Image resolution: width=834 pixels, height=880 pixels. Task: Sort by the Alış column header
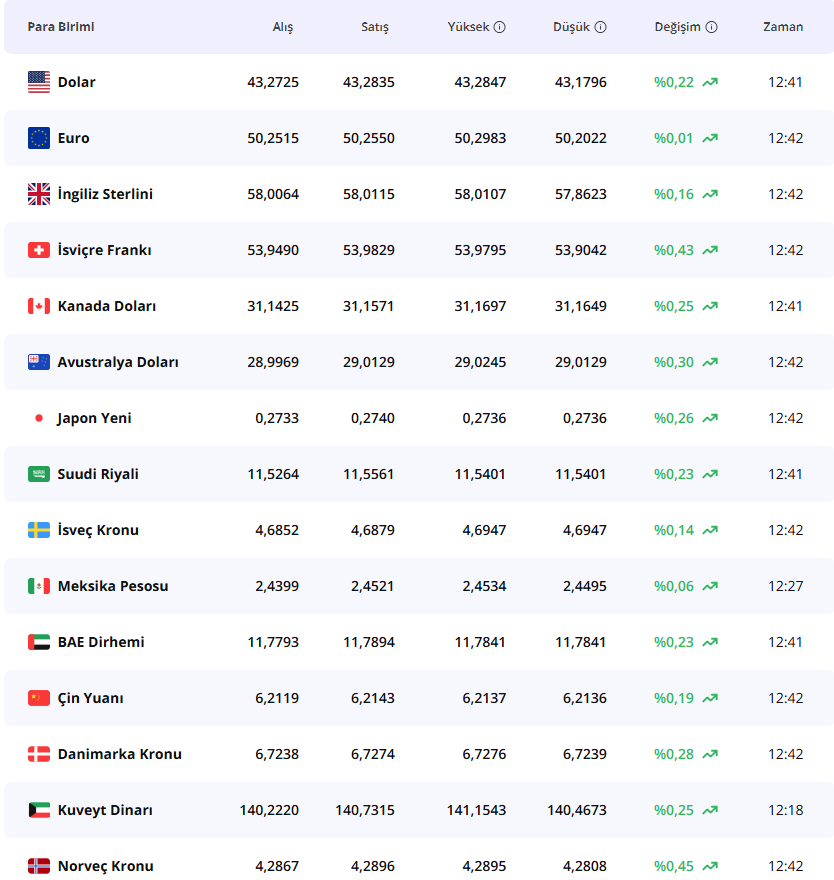click(x=283, y=27)
